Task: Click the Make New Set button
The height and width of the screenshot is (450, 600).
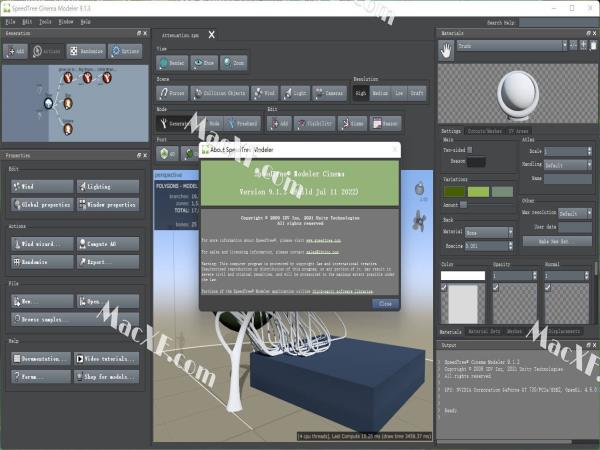Action: click(557, 241)
